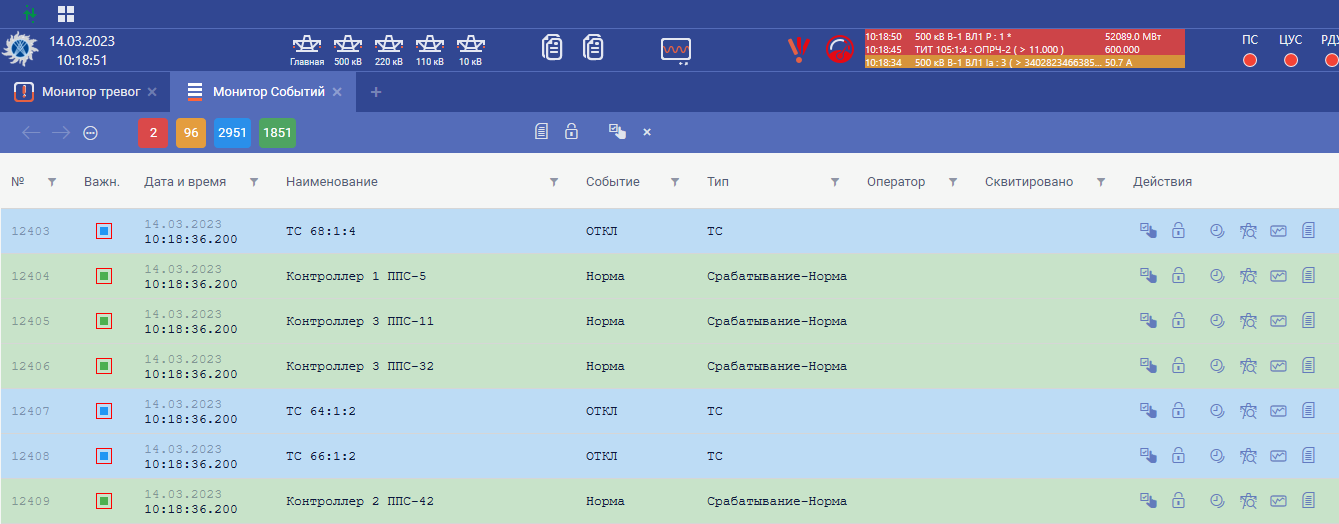Click the lock icon in row 12404
This screenshot has height=524, width=1339.
1178,276
